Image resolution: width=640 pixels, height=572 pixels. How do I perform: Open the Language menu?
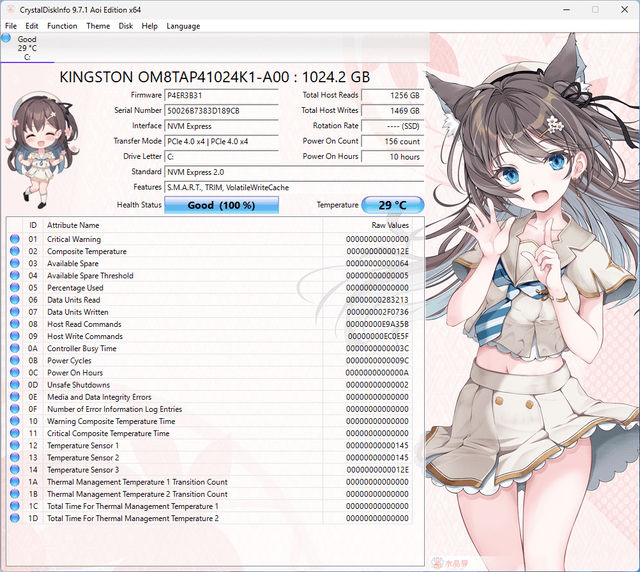pos(183,26)
